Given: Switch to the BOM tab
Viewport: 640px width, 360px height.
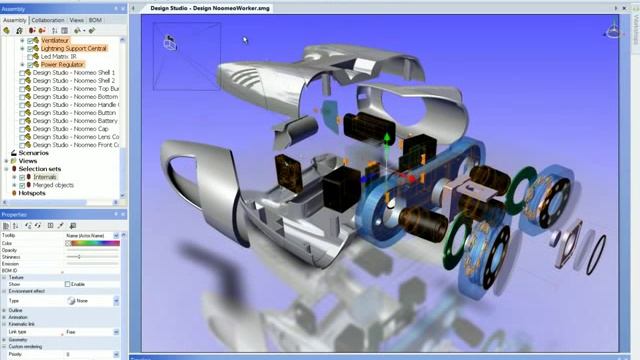Looking at the screenshot, I should click(95, 20).
